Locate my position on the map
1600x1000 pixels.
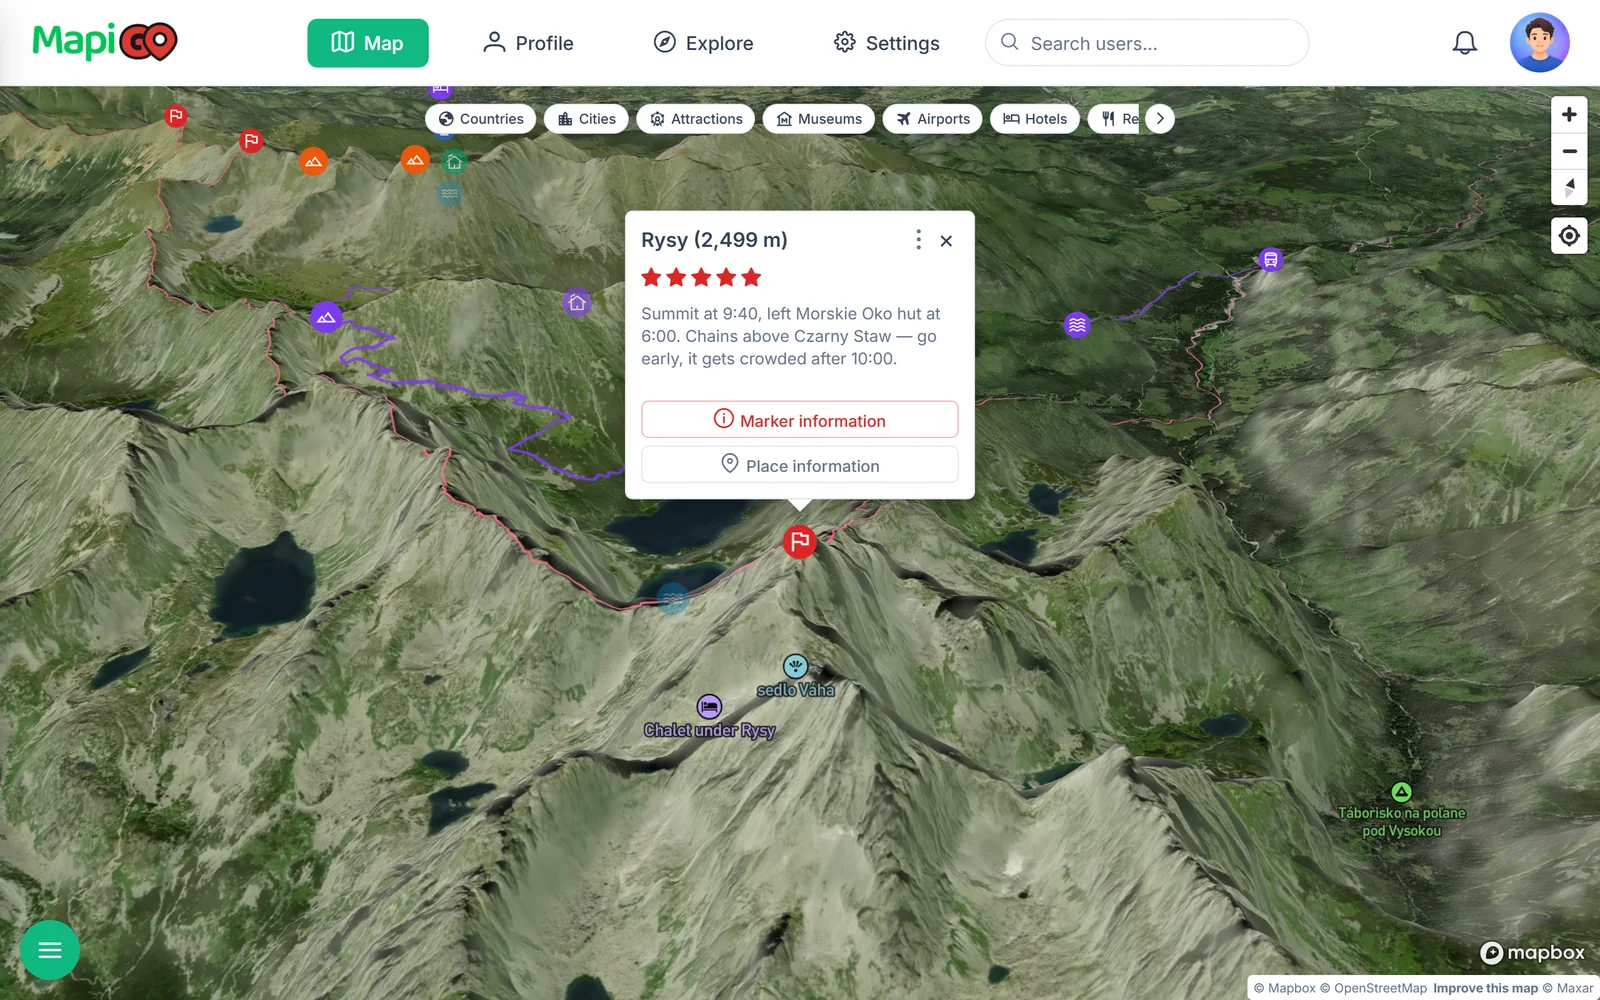(1569, 236)
